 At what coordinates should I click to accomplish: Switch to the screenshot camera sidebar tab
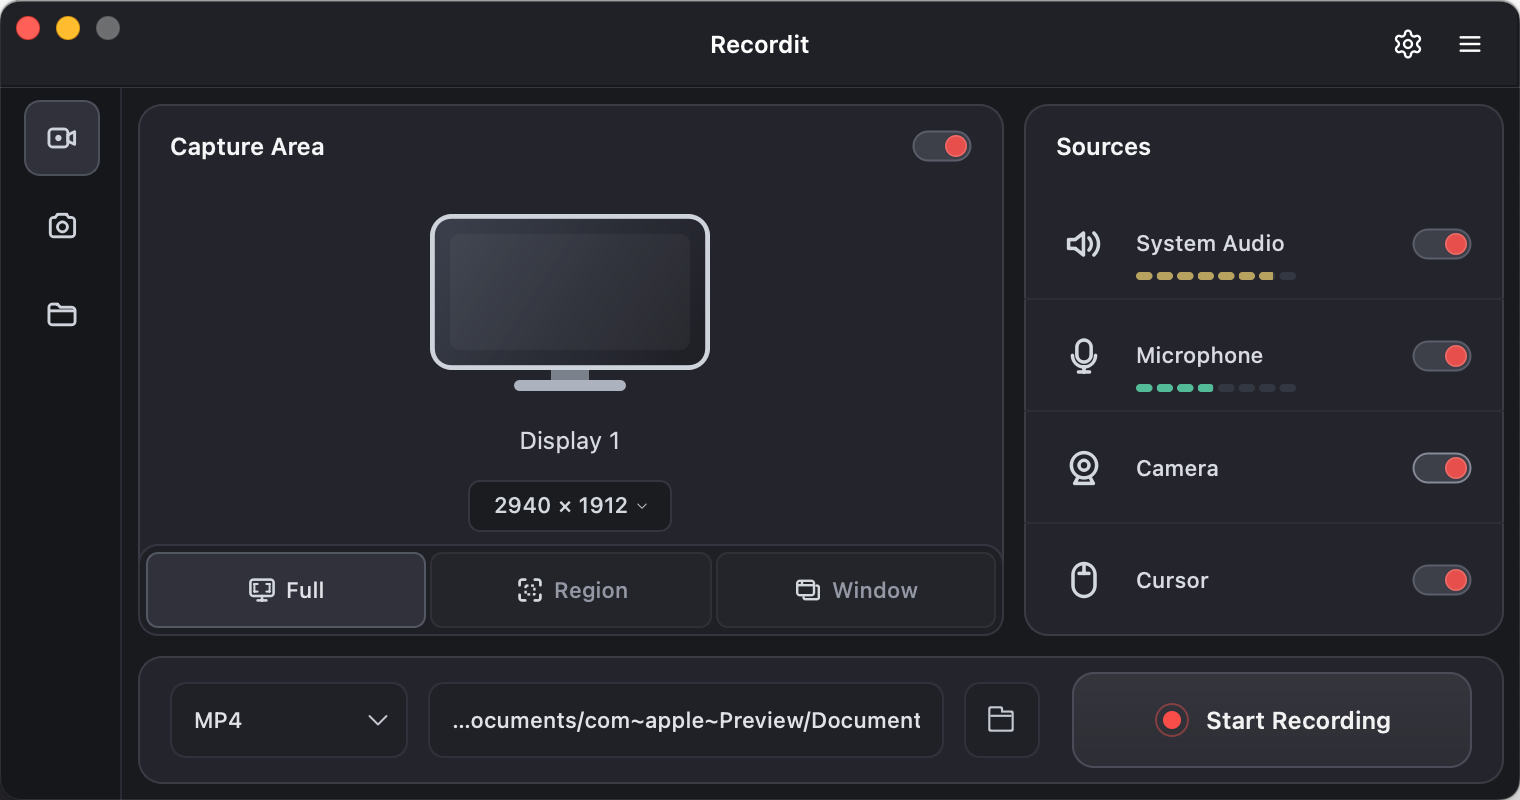(x=62, y=226)
